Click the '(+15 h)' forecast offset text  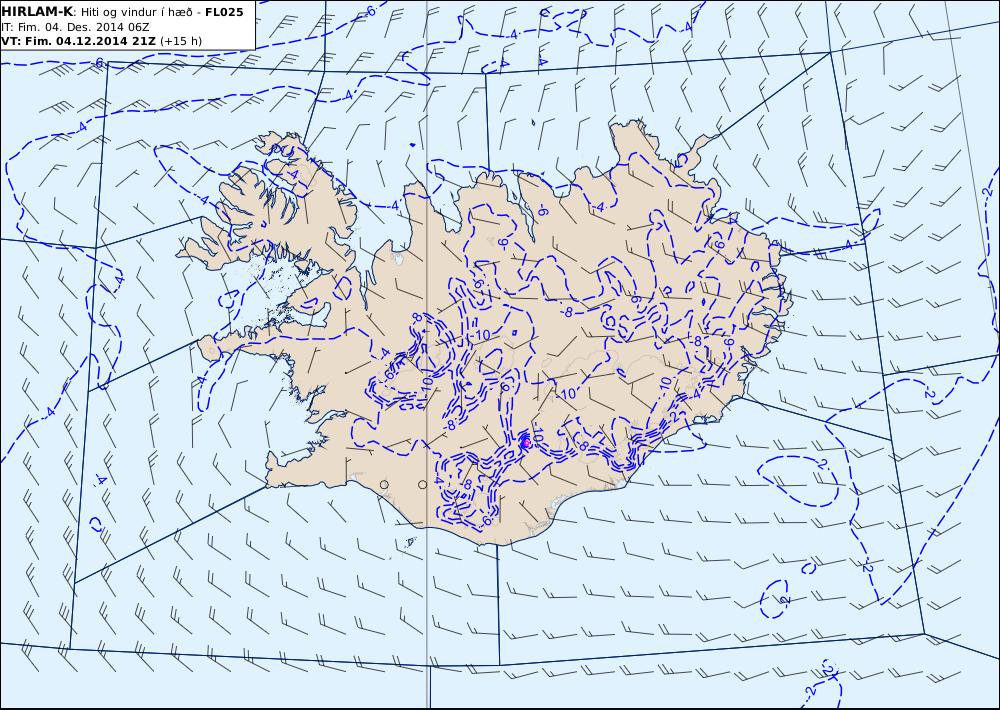pyautogui.click(x=180, y=41)
